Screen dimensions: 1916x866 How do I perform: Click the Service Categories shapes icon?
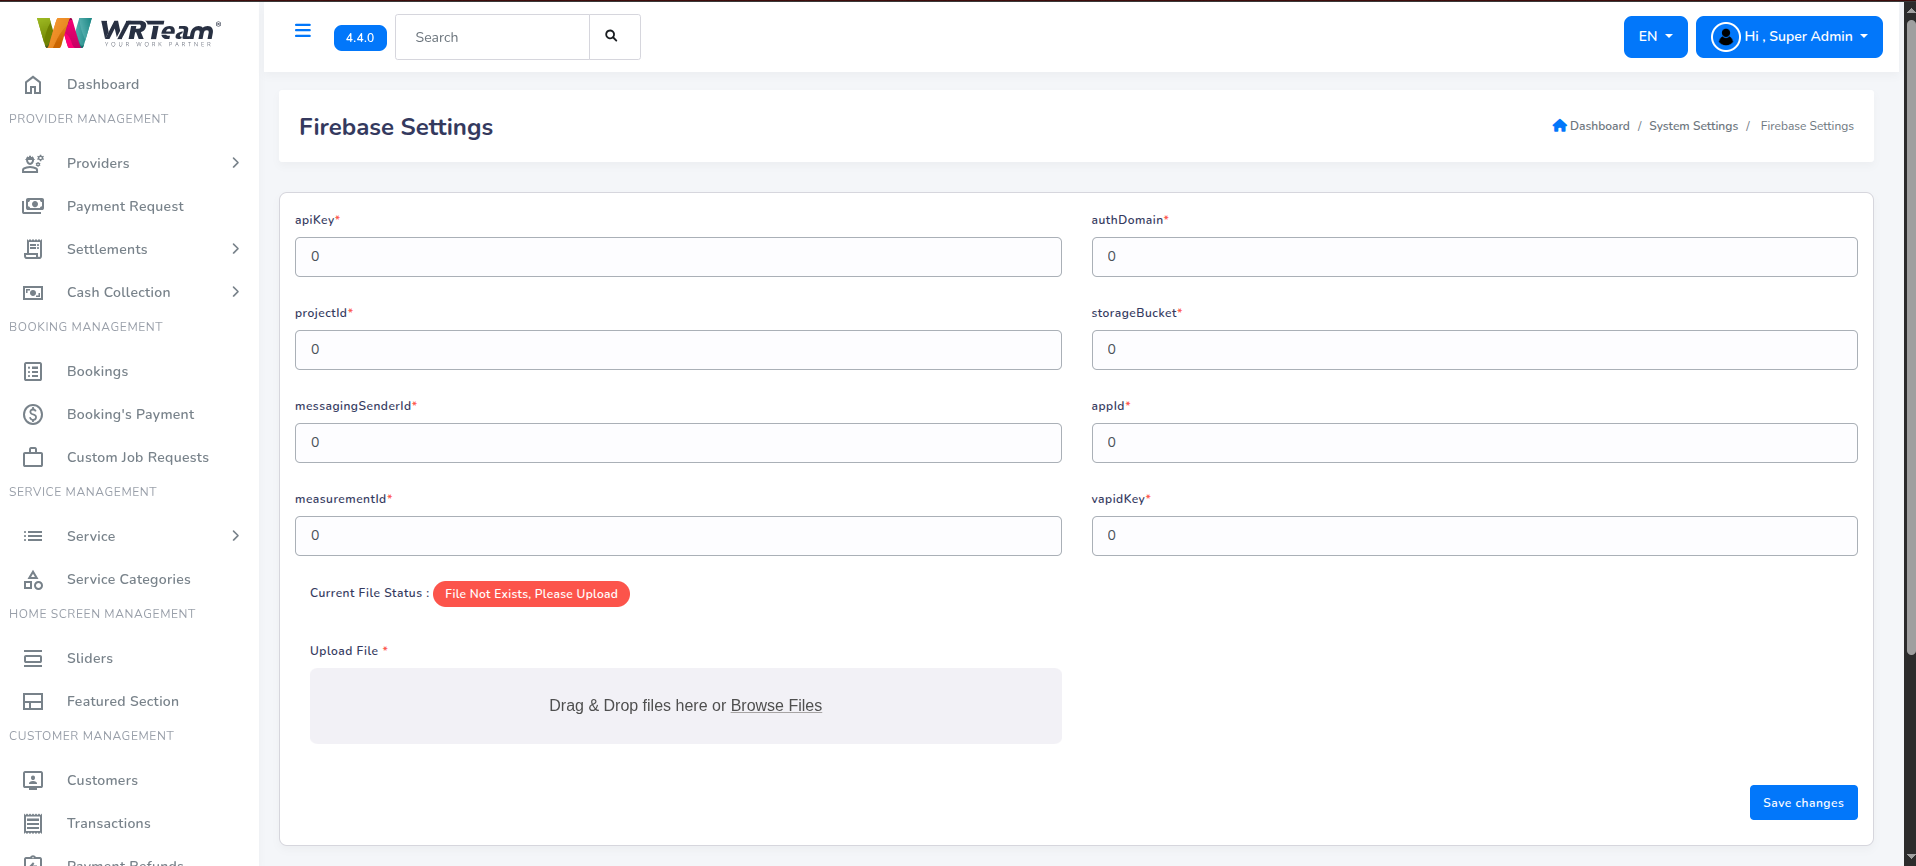[x=33, y=580]
